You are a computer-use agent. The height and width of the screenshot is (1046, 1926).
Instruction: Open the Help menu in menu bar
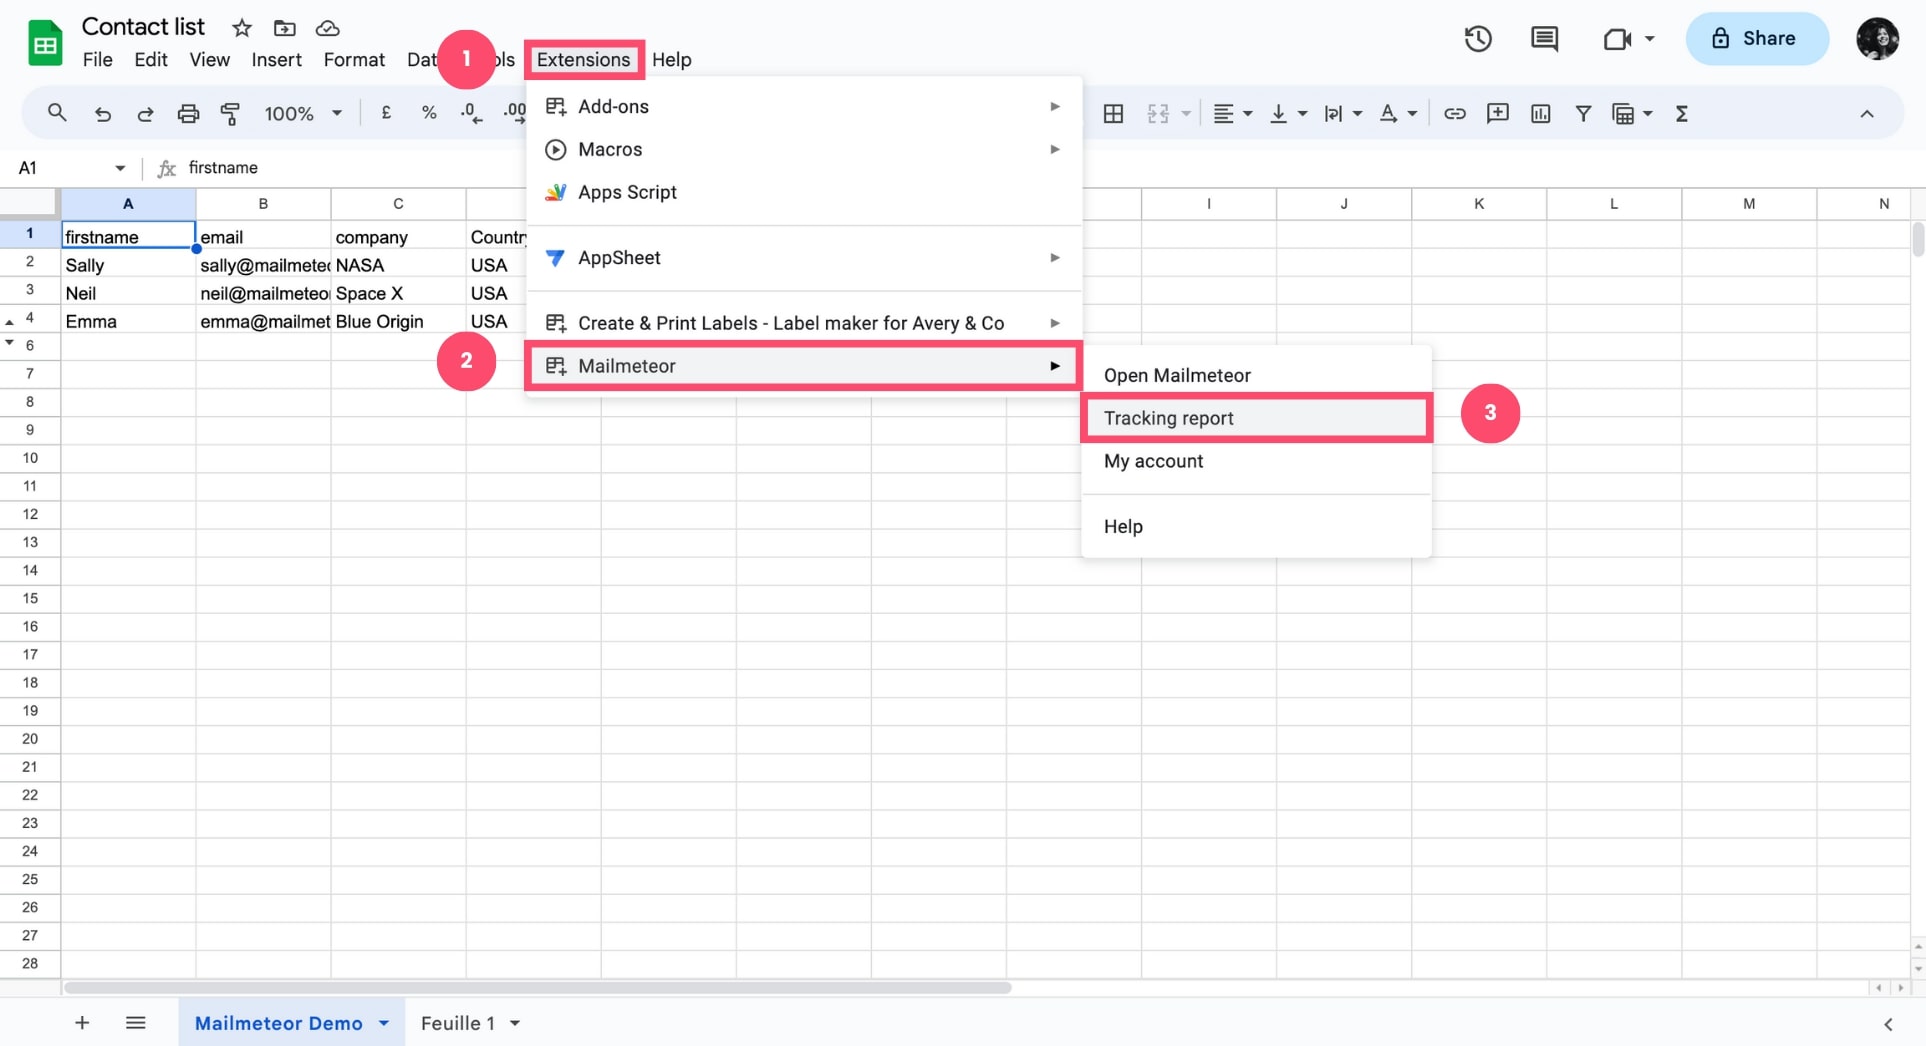point(672,60)
